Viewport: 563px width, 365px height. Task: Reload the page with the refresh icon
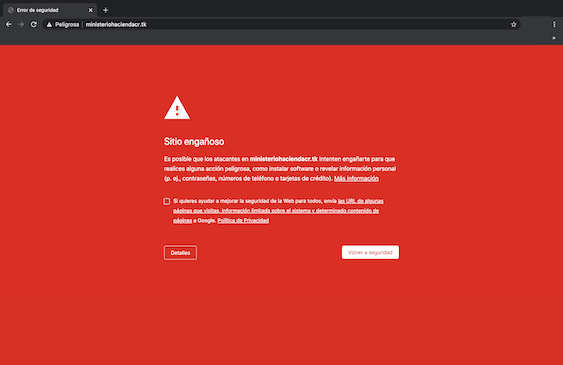pos(33,24)
